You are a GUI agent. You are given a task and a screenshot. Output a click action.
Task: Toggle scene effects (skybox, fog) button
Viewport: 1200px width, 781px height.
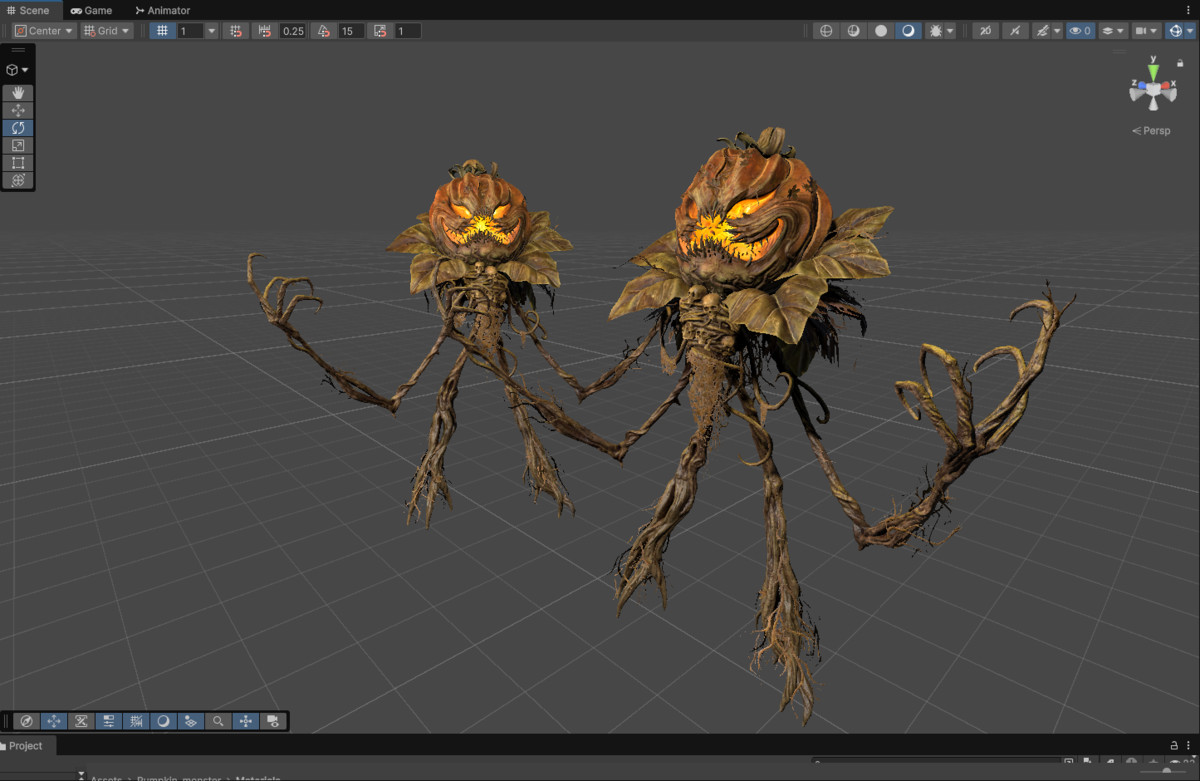[x=1041, y=31]
